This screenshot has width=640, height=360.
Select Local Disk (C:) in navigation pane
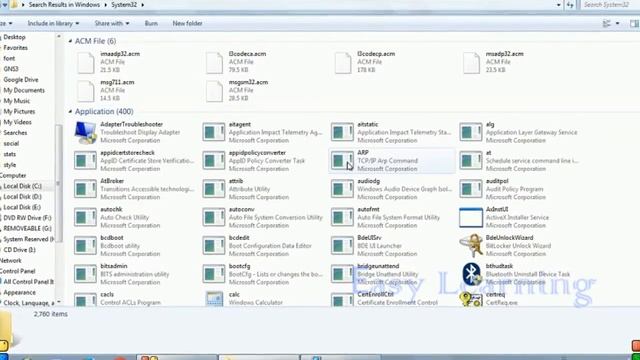pyautogui.click(x=22, y=186)
